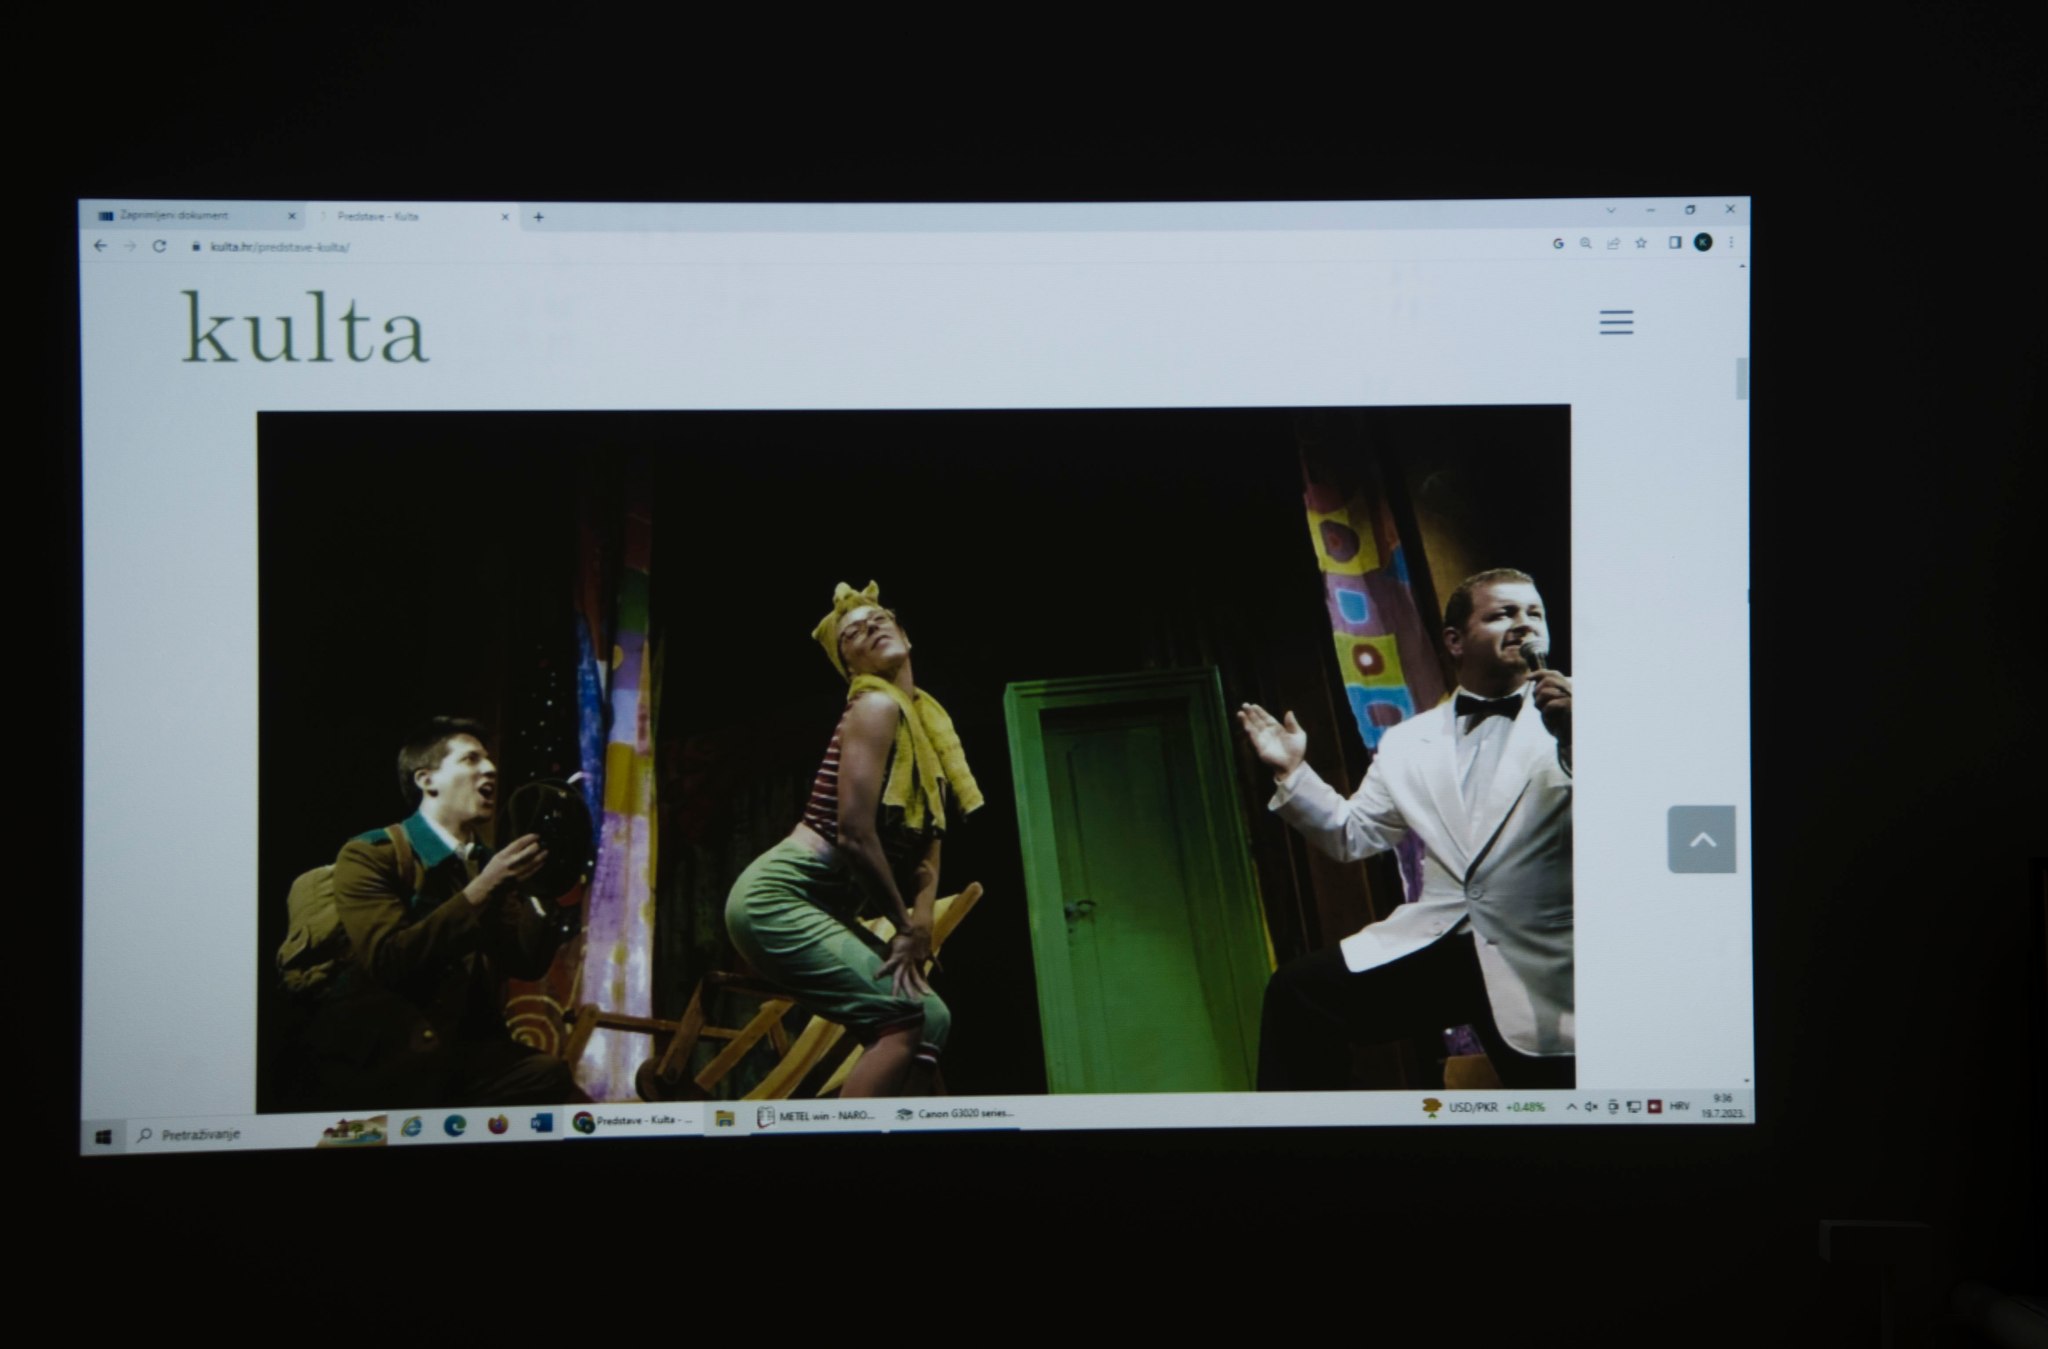Click the muted volume tray icon
The image size is (2048, 1349).
click(1591, 1107)
